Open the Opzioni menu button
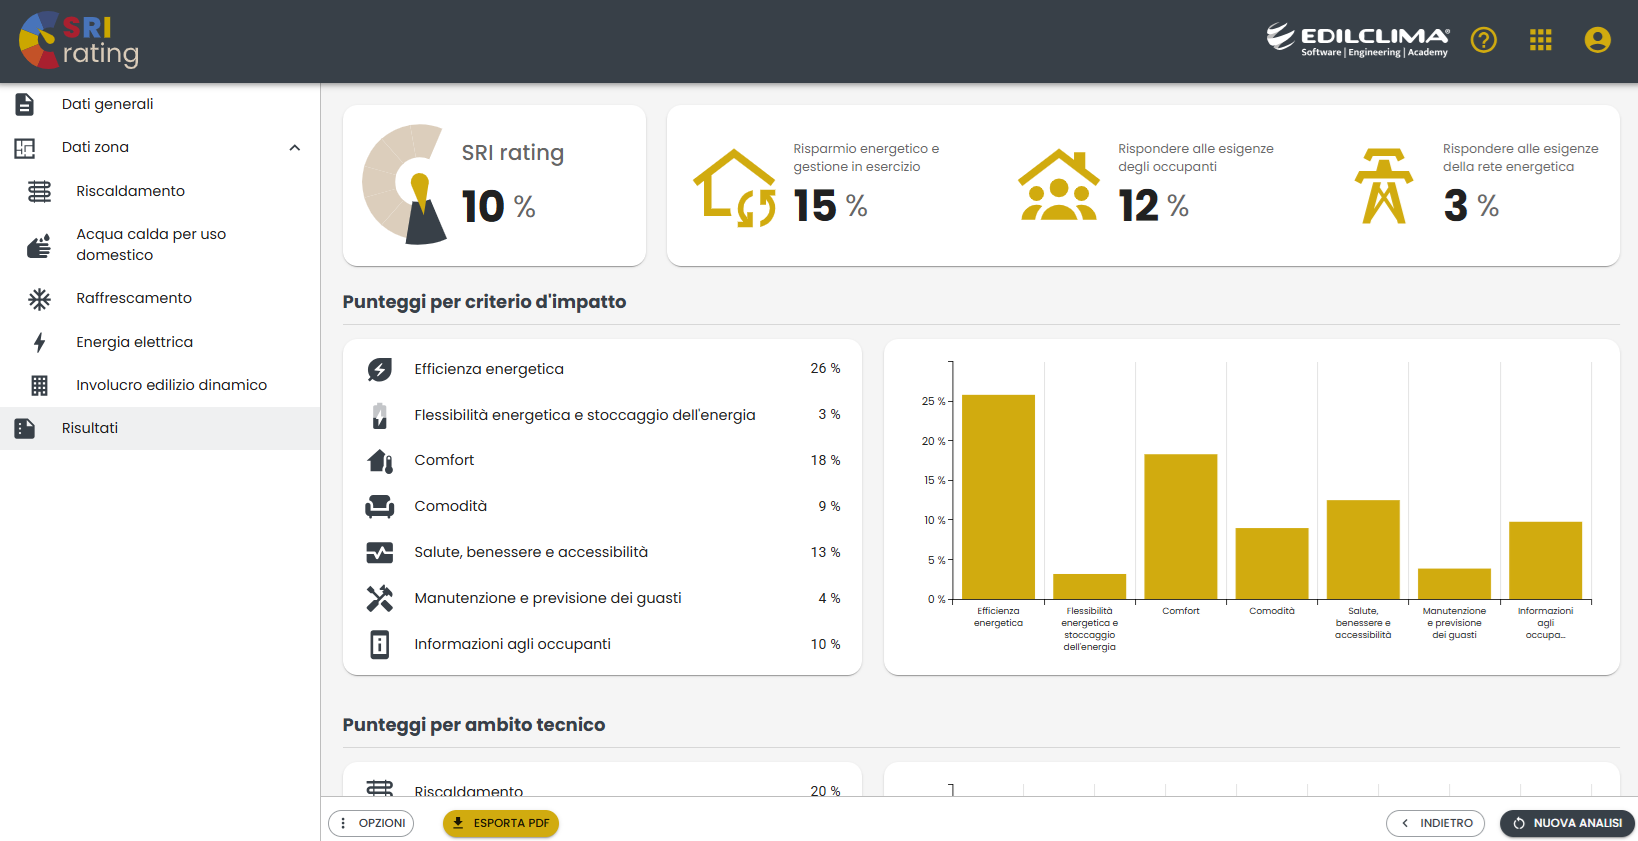This screenshot has width=1638, height=841. pyautogui.click(x=371, y=823)
